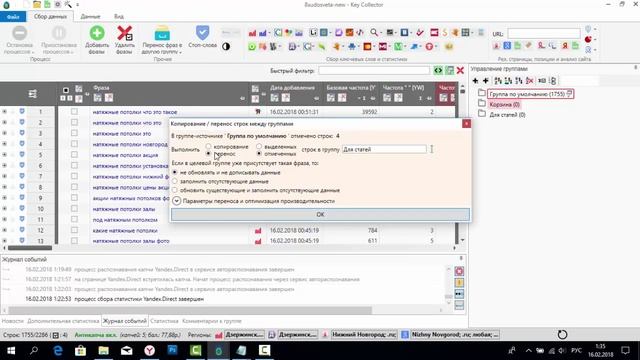Open the Перенос фраз в другую группу dropdown

(180, 52)
